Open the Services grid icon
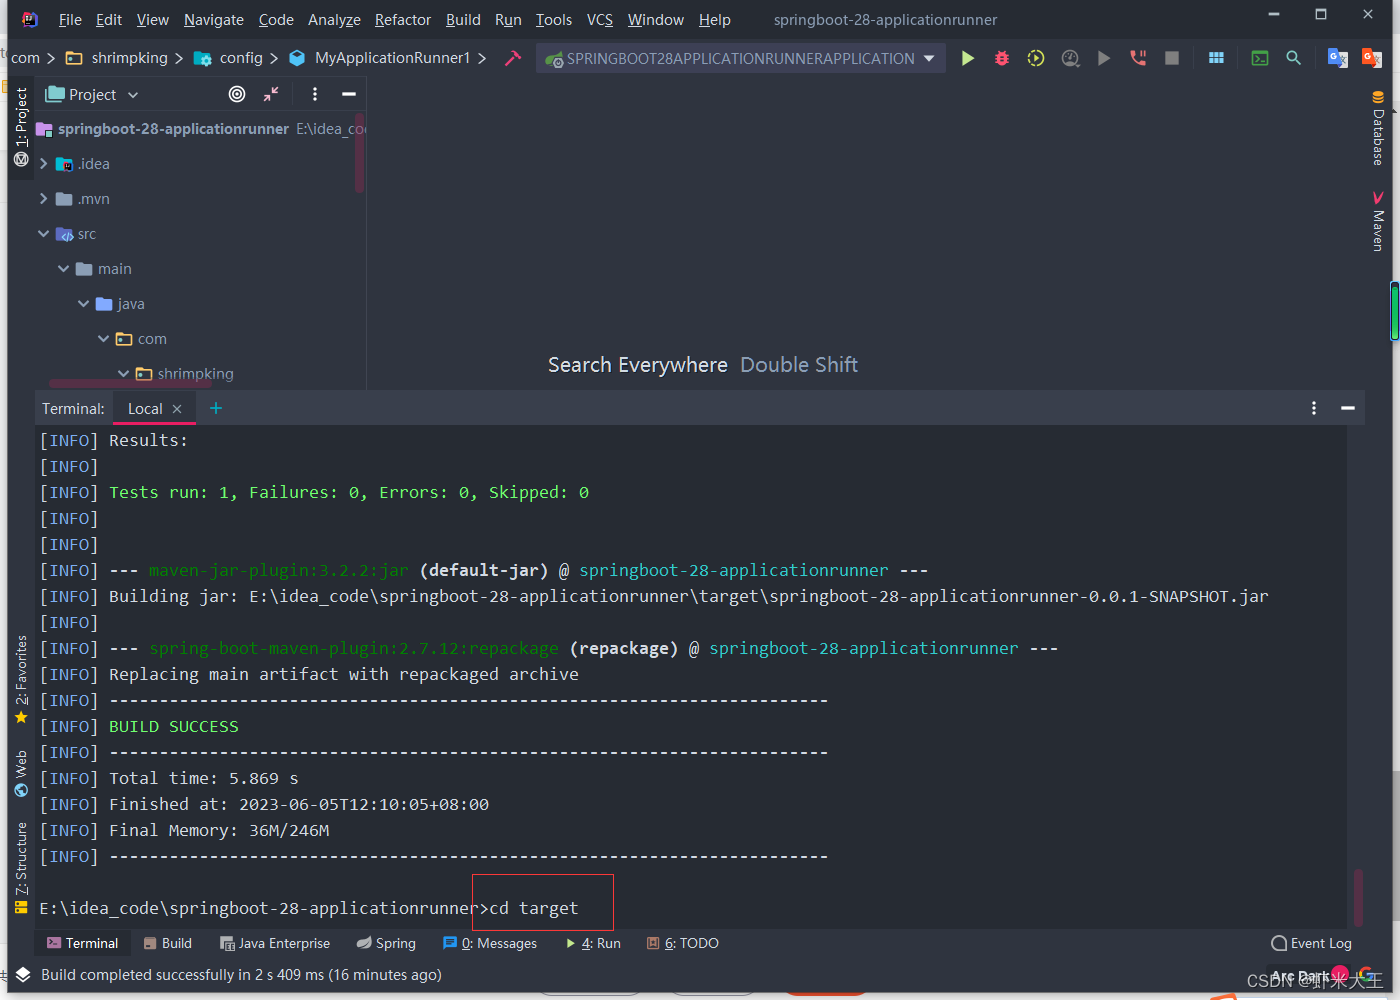 [1216, 58]
